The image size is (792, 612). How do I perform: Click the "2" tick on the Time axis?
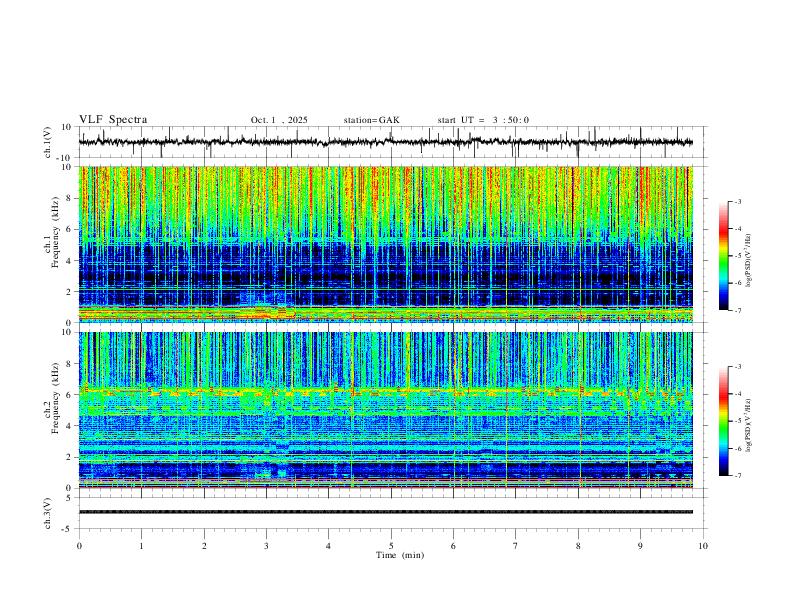coord(204,546)
